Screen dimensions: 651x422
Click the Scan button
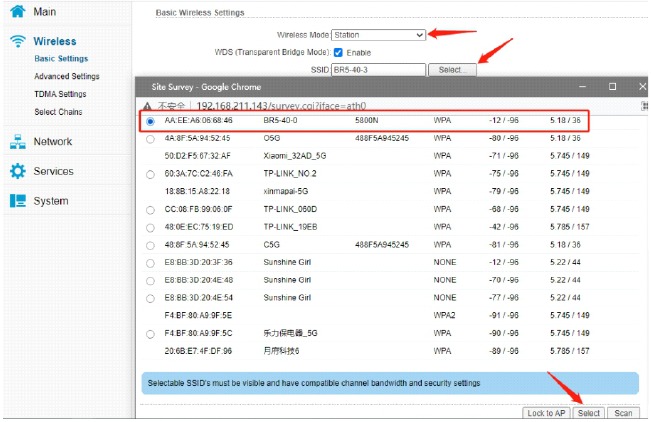coord(623,413)
